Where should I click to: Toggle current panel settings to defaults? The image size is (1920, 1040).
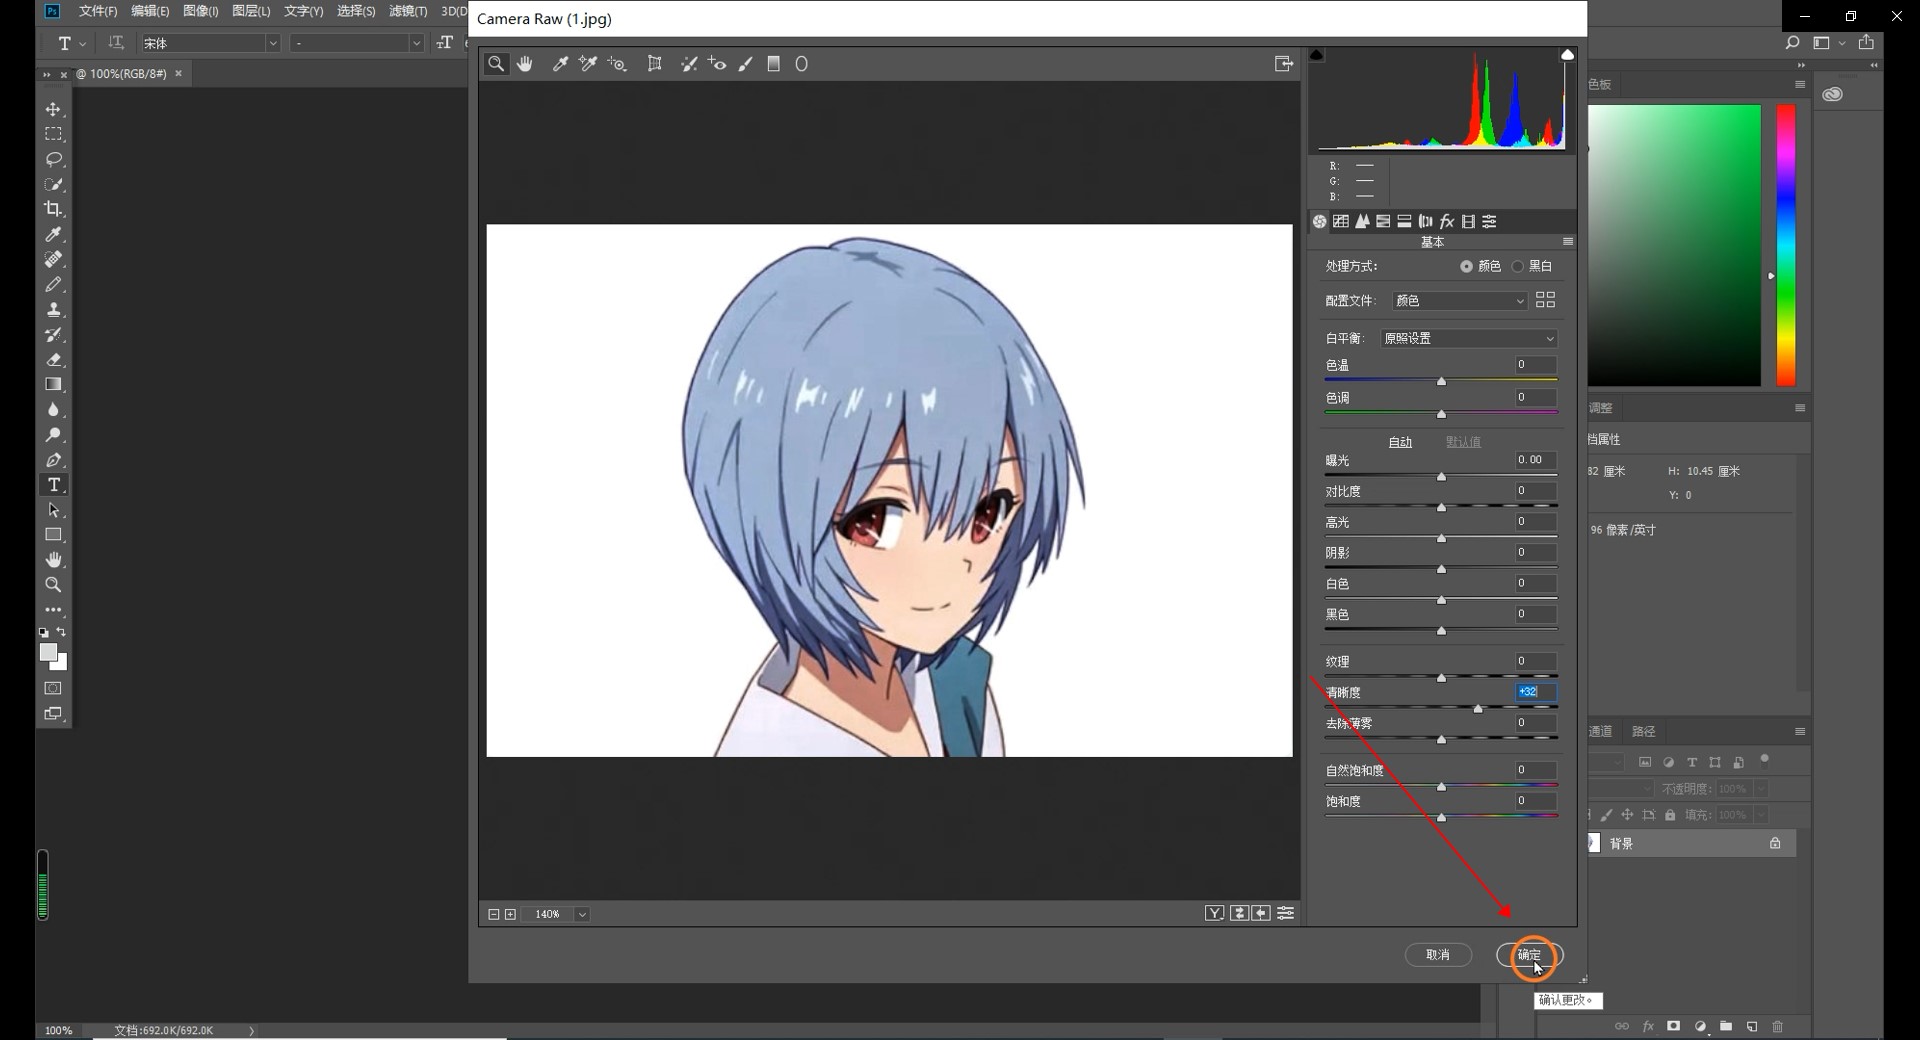(x=1286, y=913)
